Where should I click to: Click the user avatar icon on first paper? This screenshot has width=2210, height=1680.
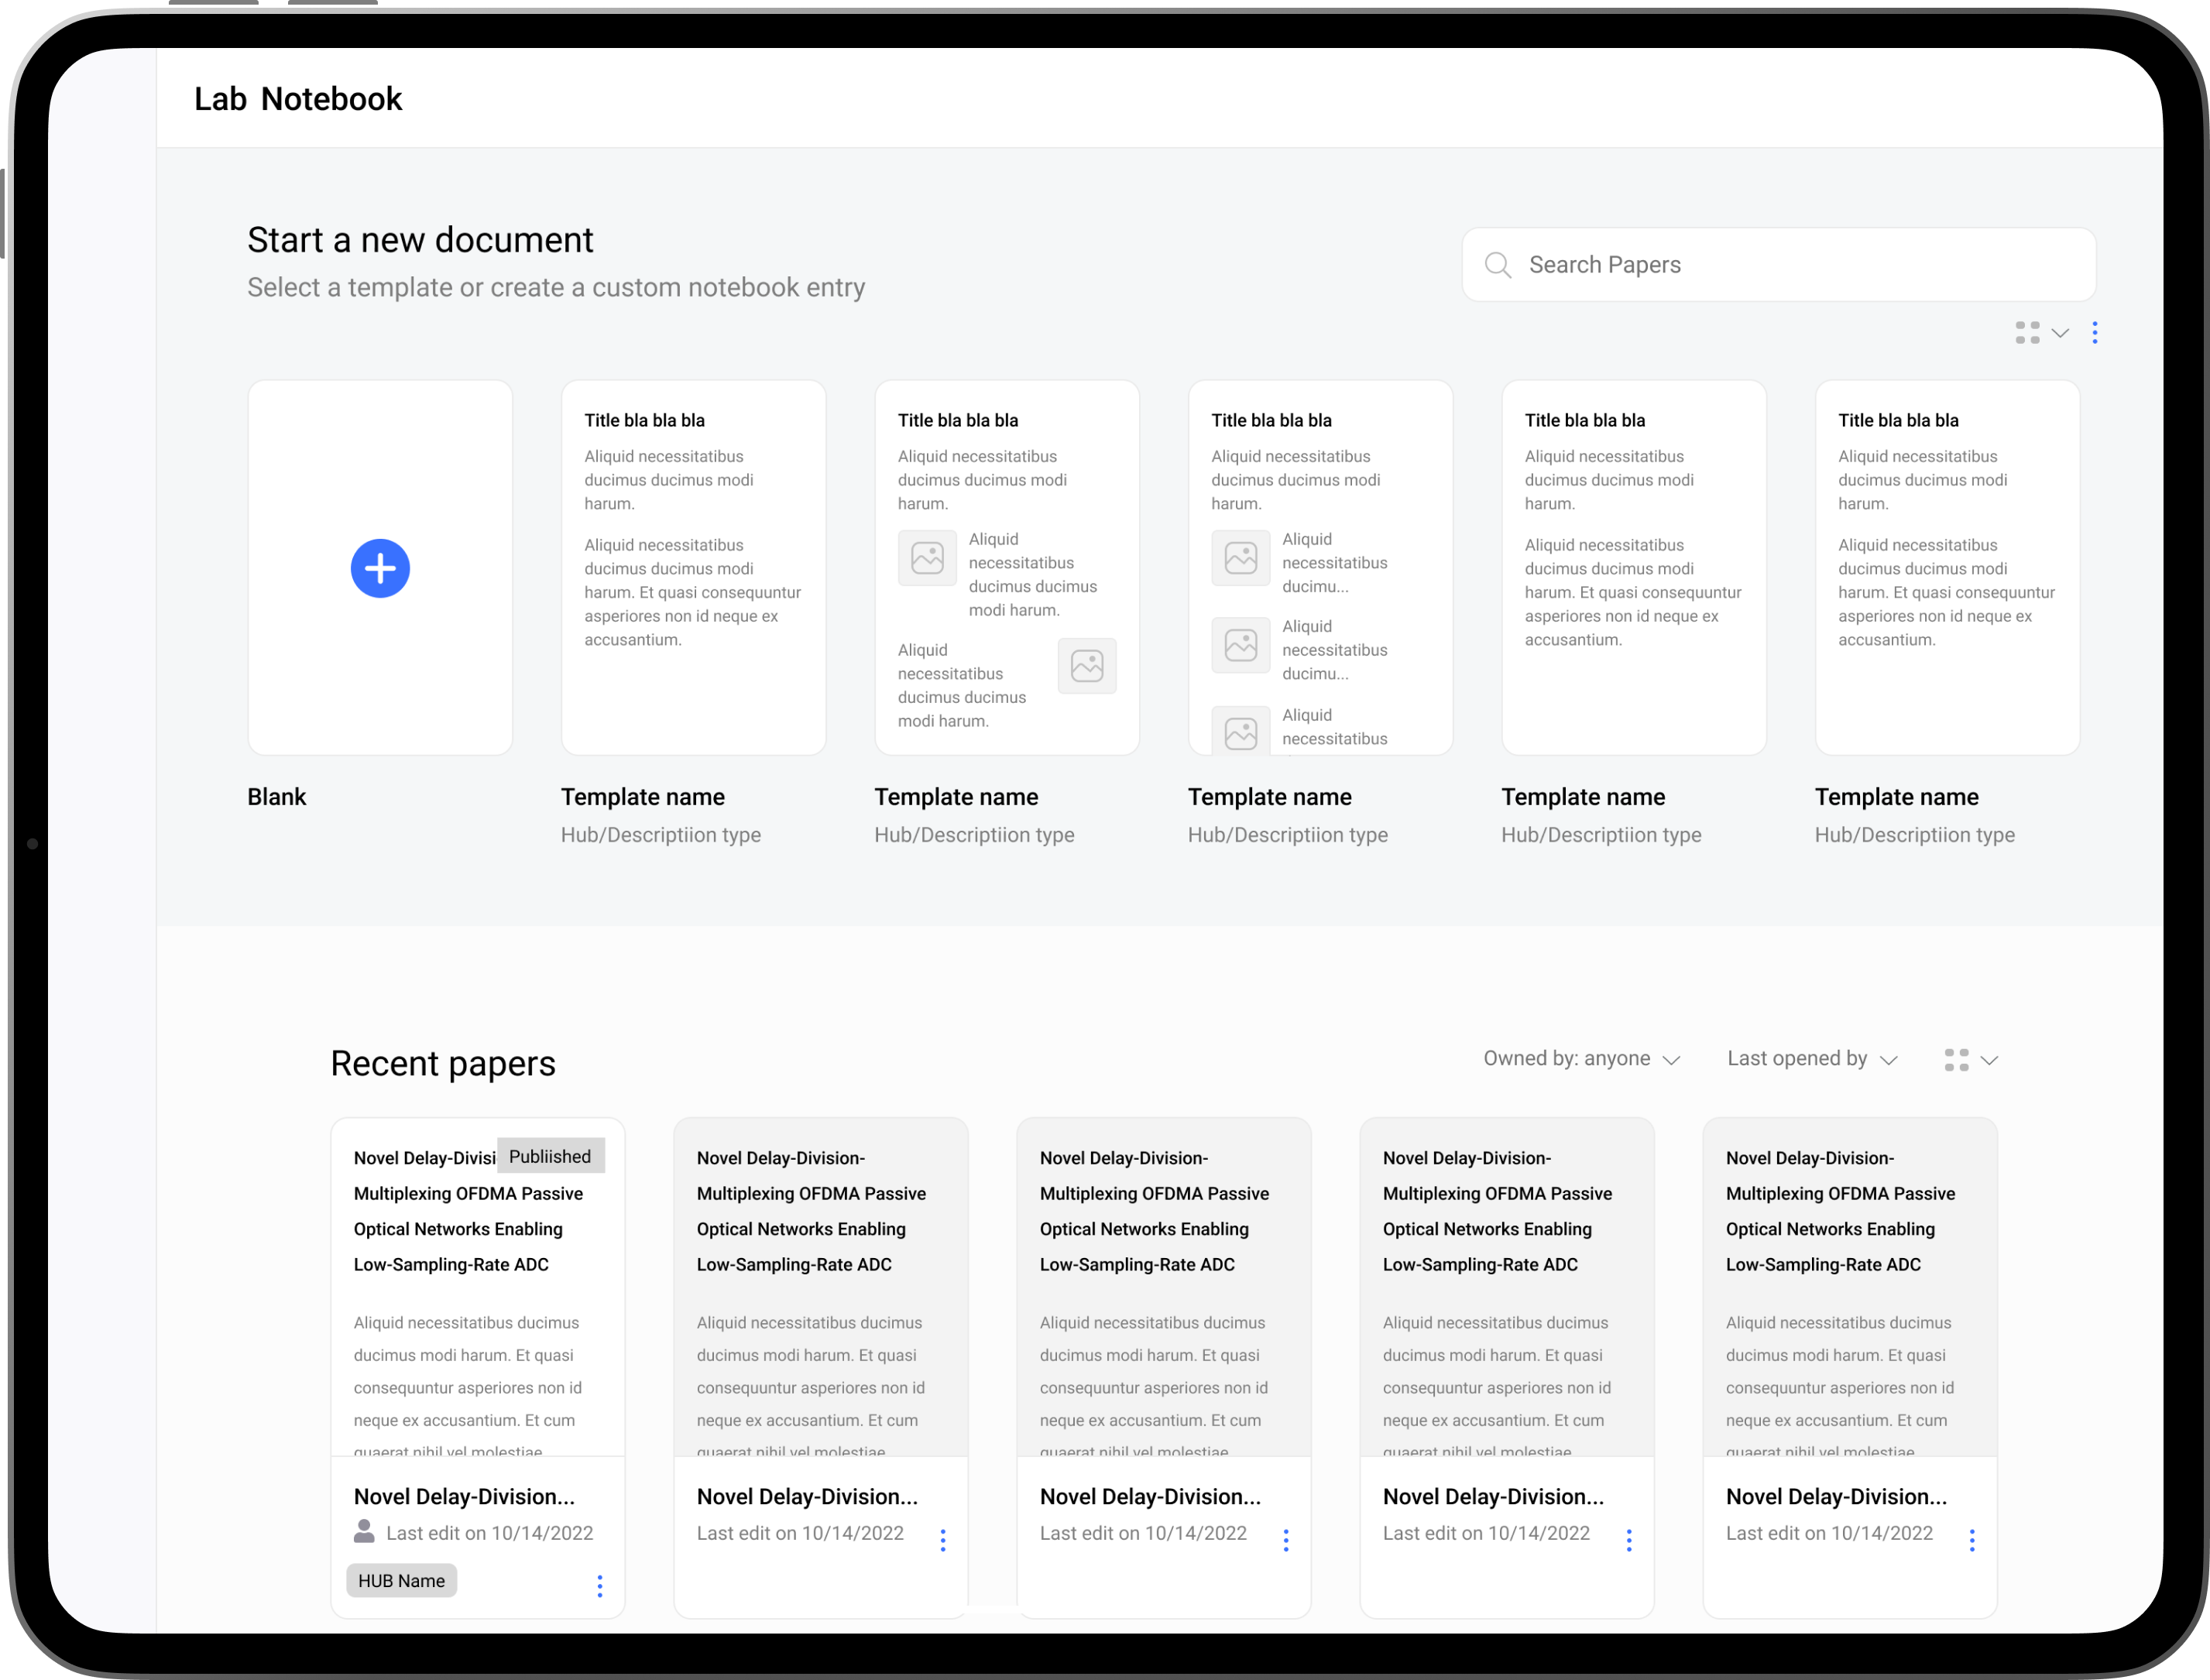[364, 1531]
